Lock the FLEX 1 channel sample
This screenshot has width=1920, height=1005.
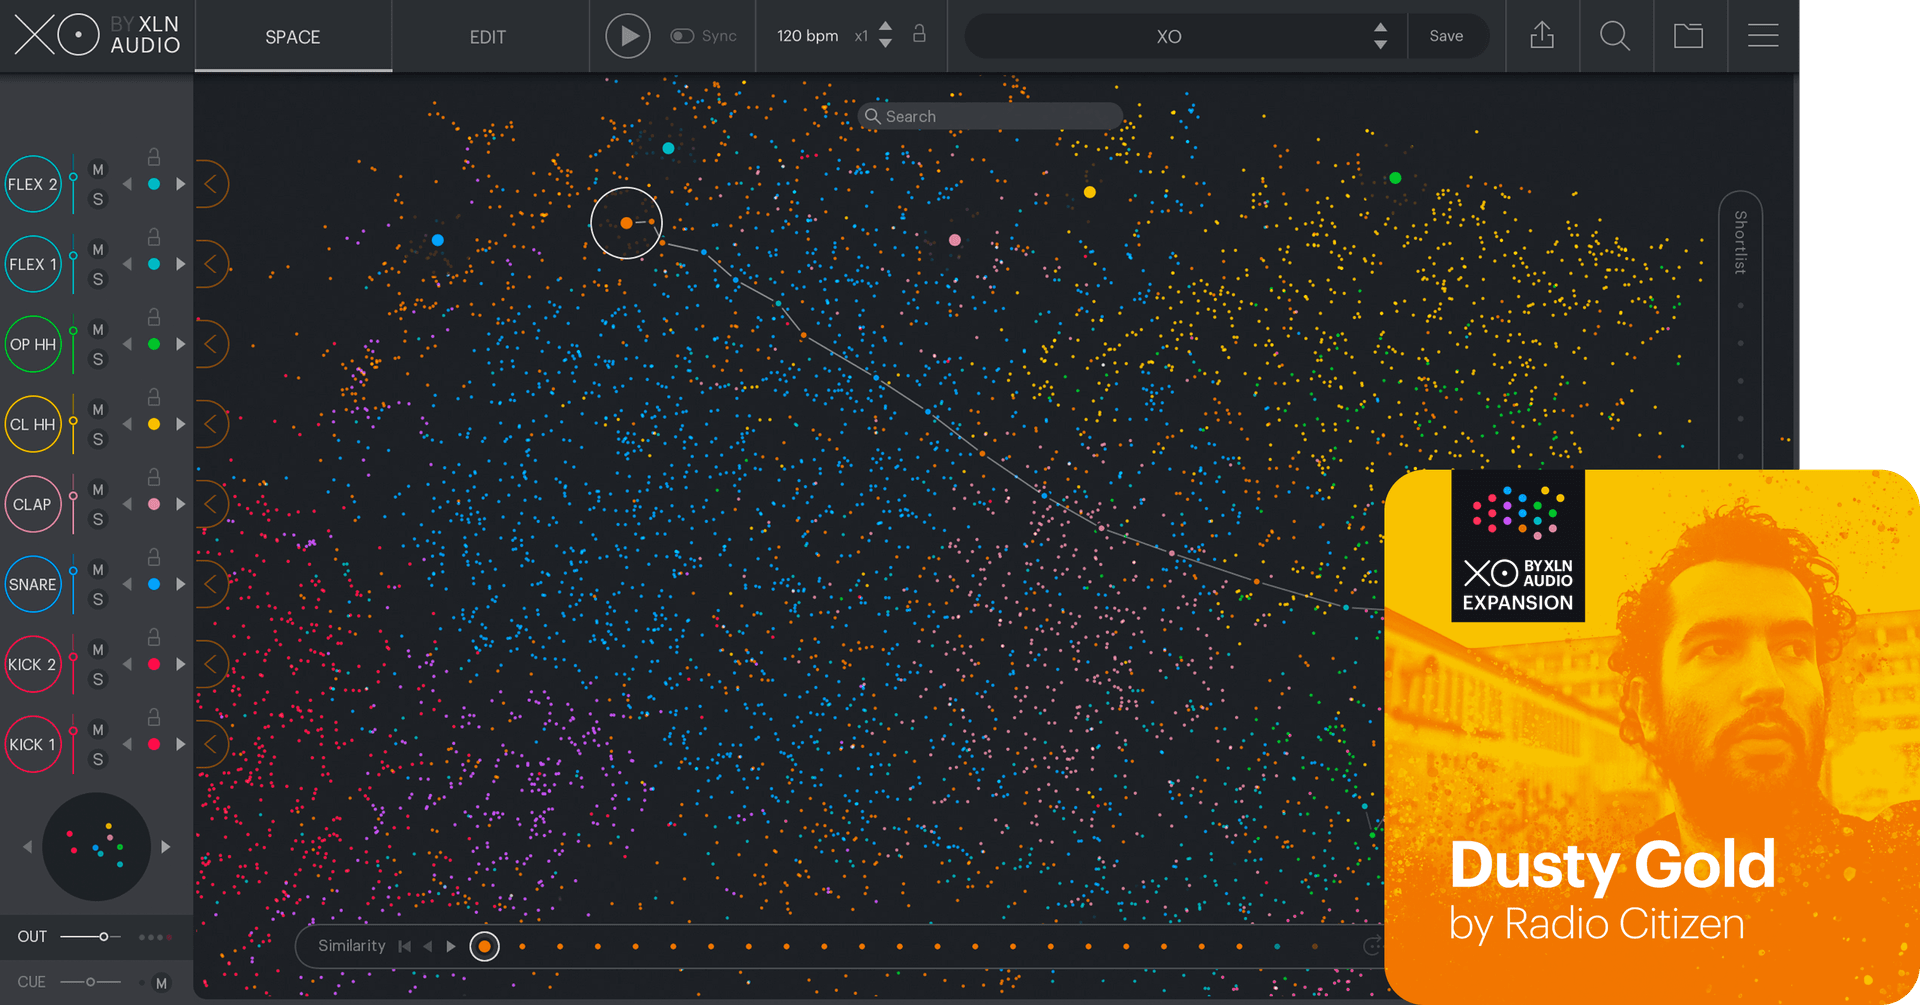tap(154, 237)
